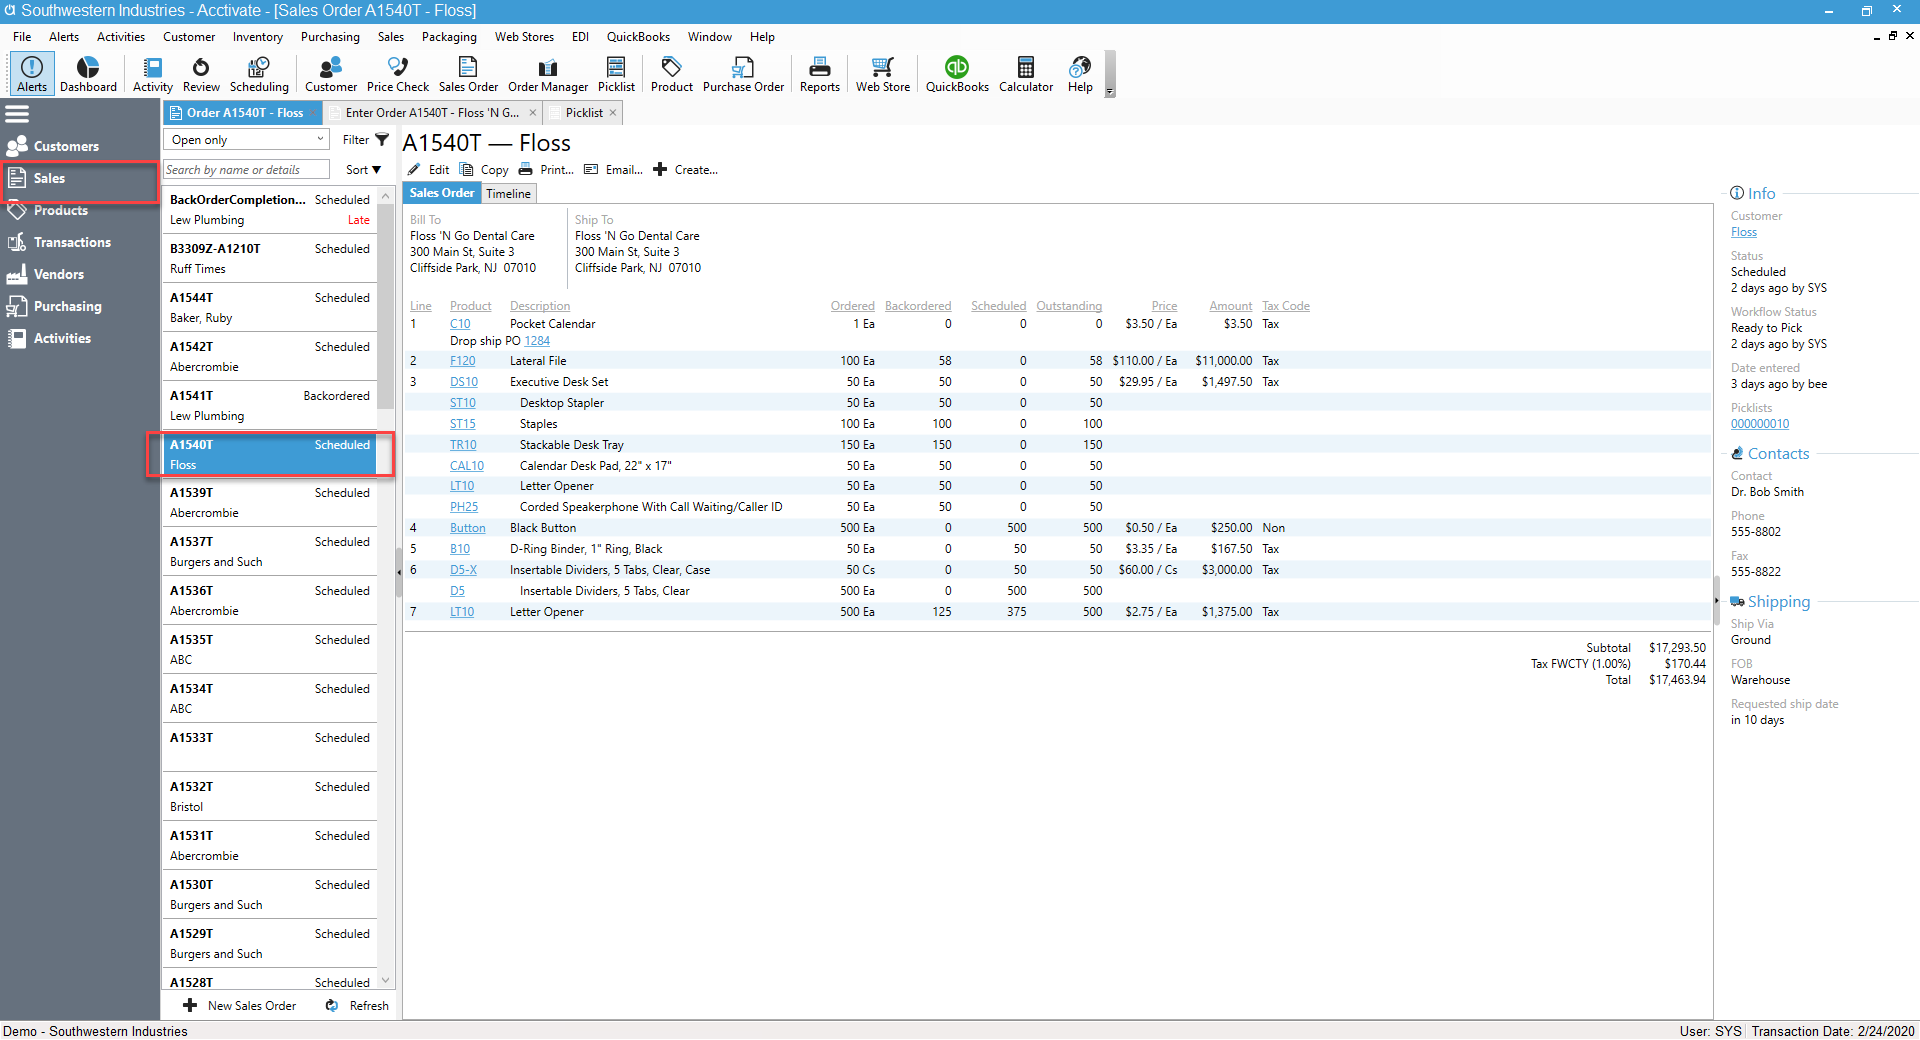Open picklist 000000010 link

[x=1760, y=424]
